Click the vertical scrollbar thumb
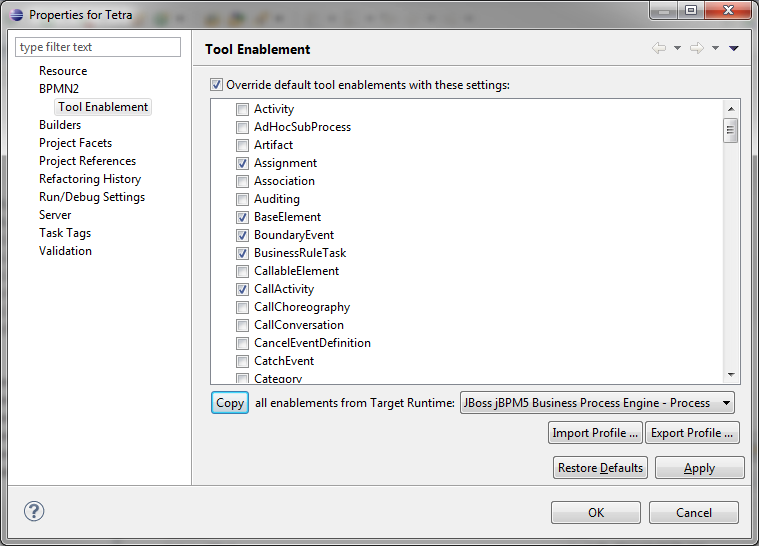The image size is (759, 546). [x=731, y=130]
